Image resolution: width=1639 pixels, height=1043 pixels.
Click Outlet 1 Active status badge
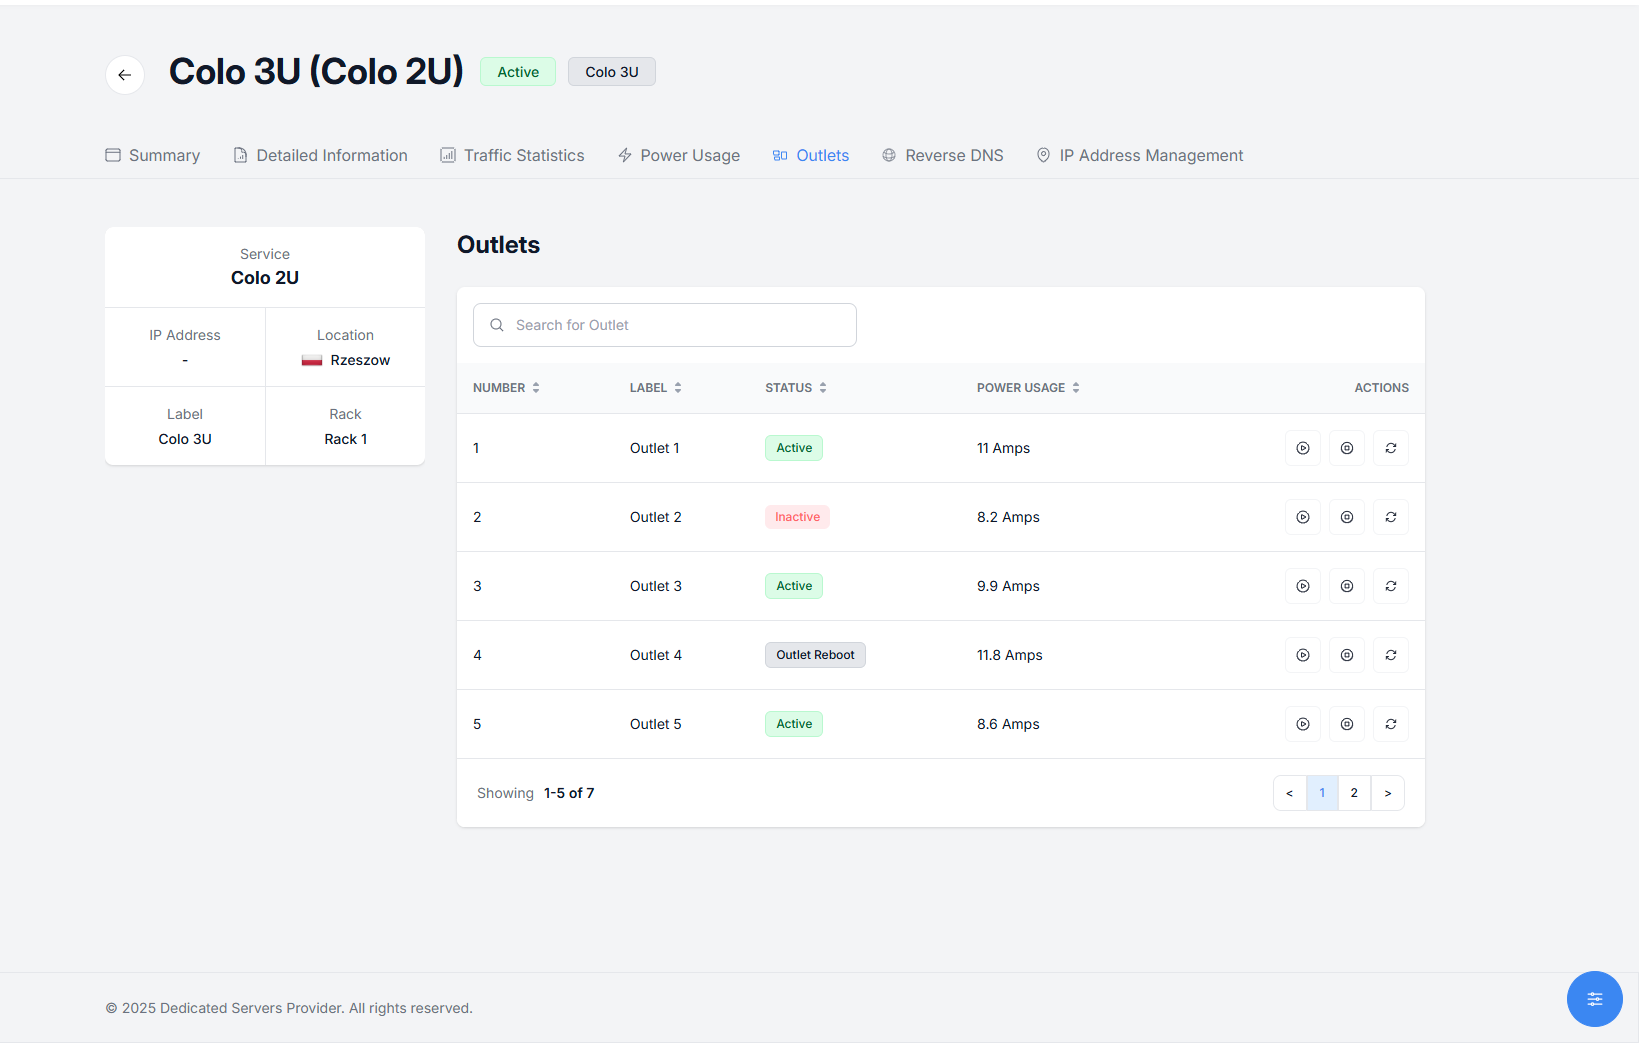point(794,448)
